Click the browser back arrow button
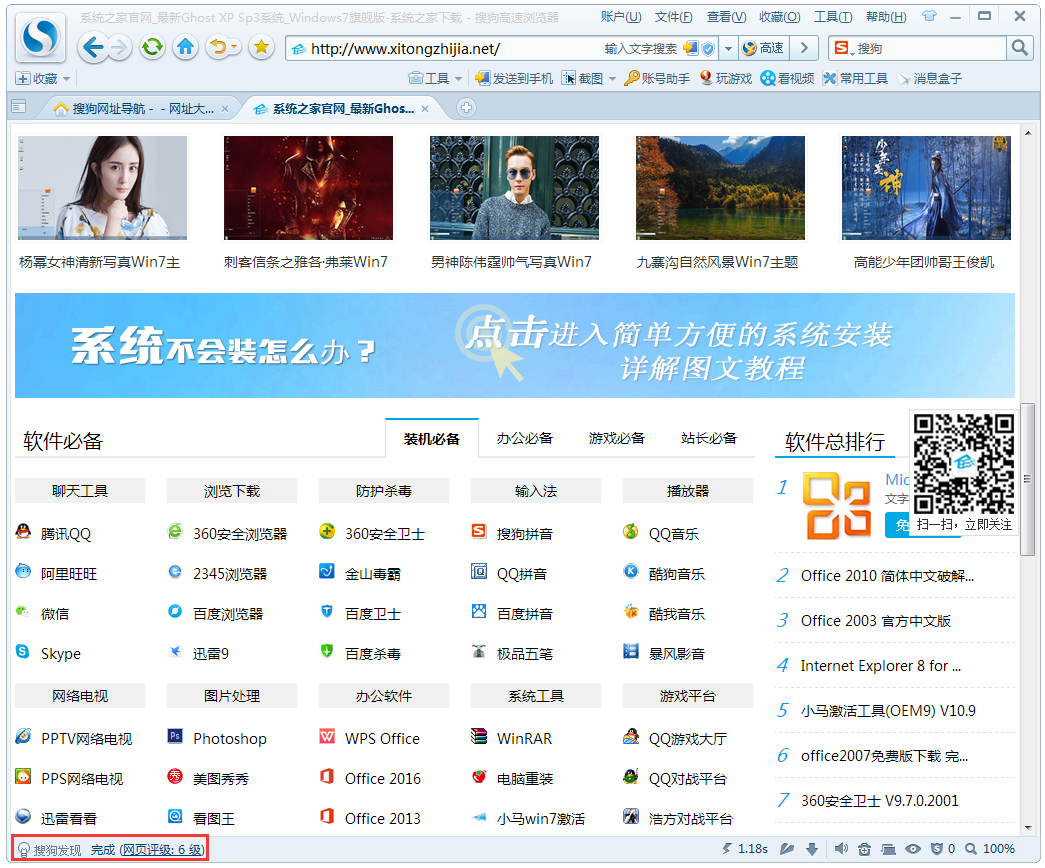The height and width of the screenshot is (868, 1045). click(x=92, y=47)
